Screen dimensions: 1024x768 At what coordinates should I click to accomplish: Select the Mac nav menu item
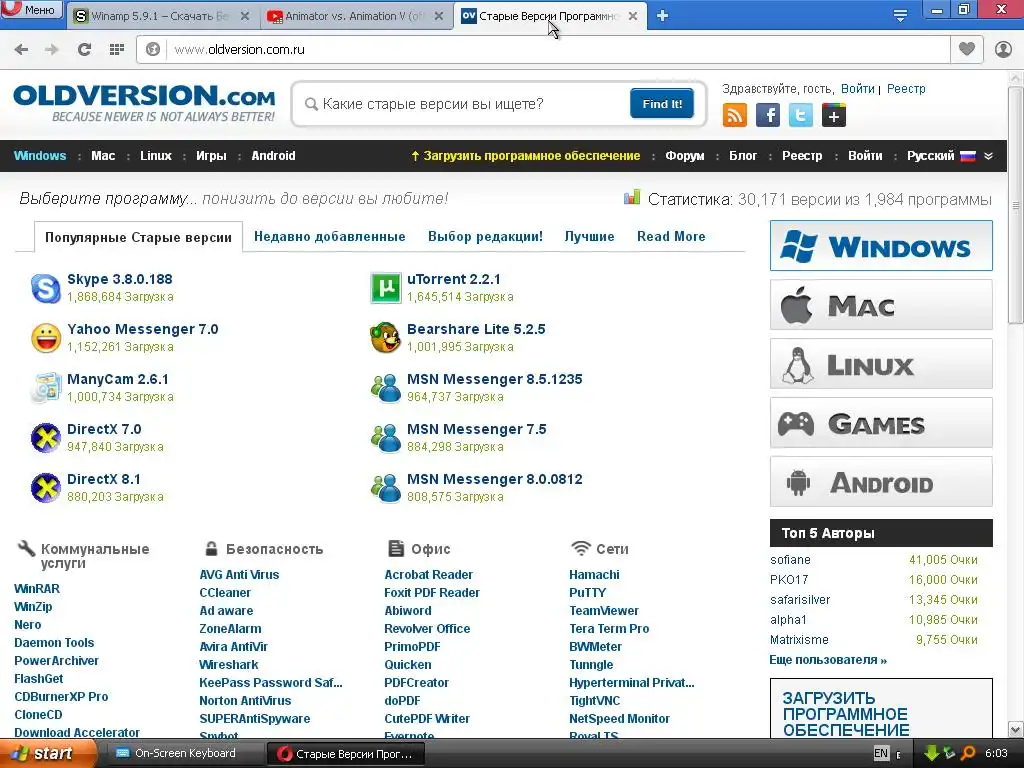[103, 156]
